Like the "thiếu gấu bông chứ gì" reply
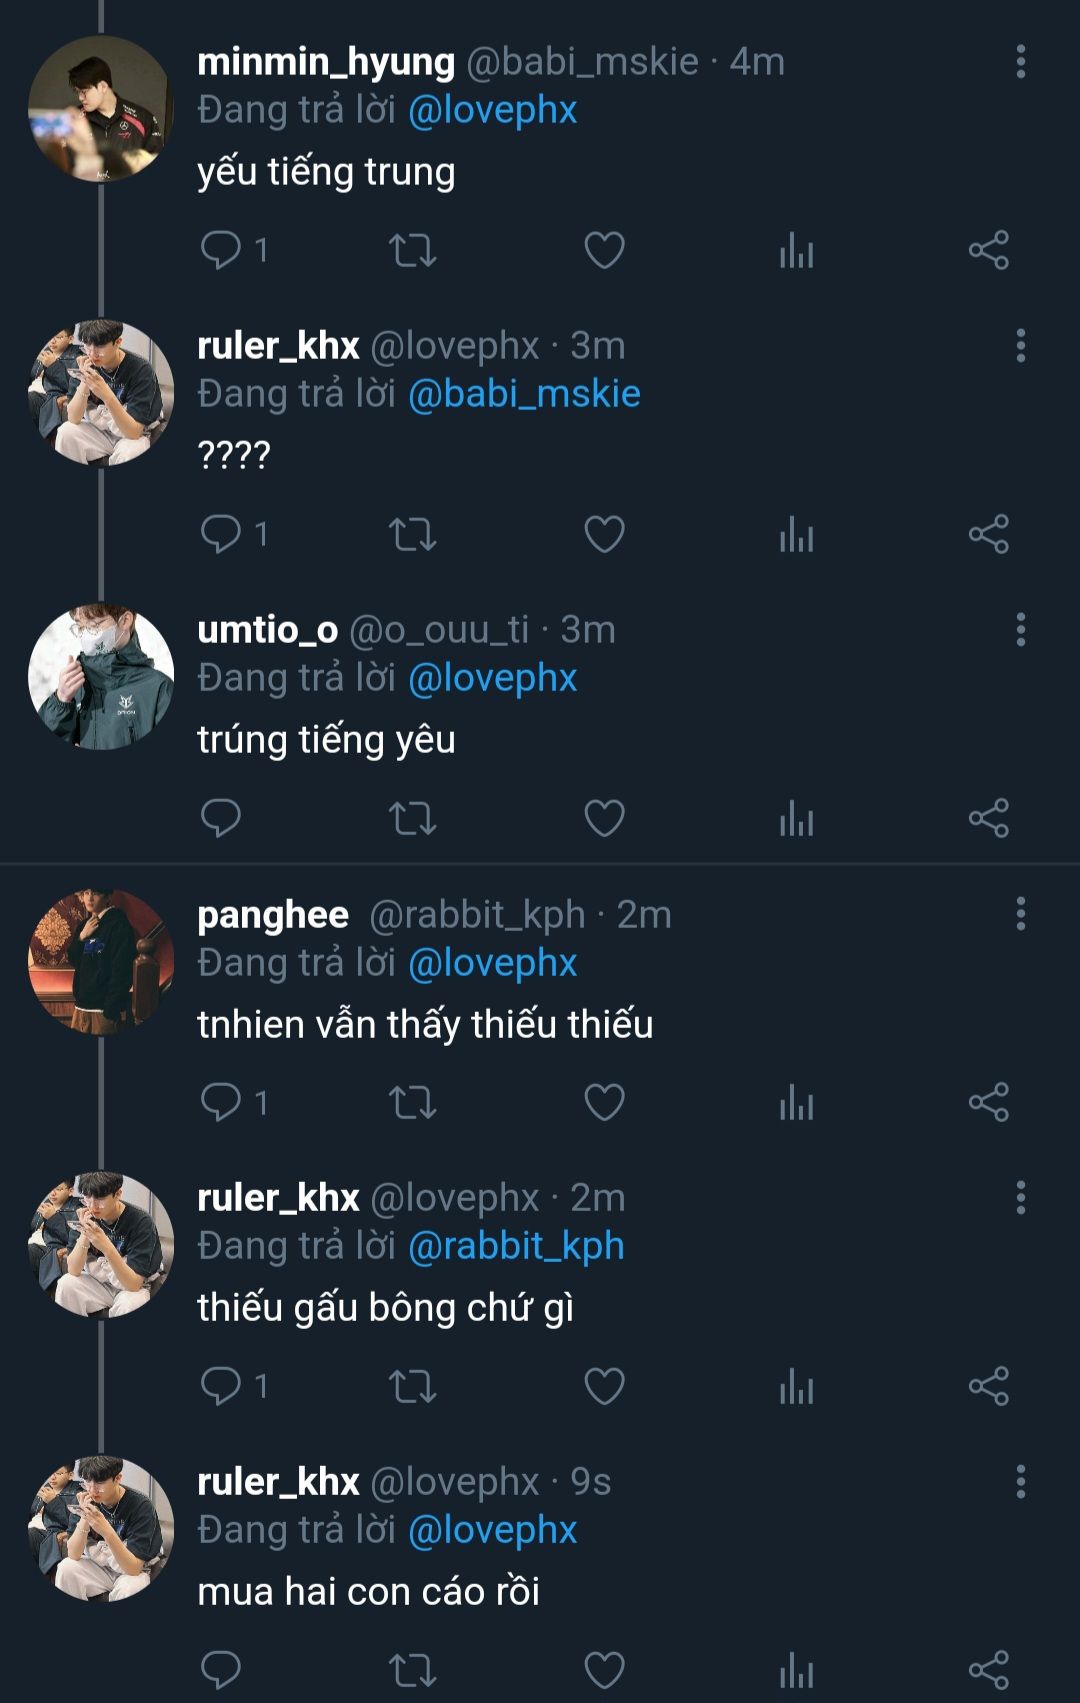The height and width of the screenshot is (1703, 1080). 604,1386
